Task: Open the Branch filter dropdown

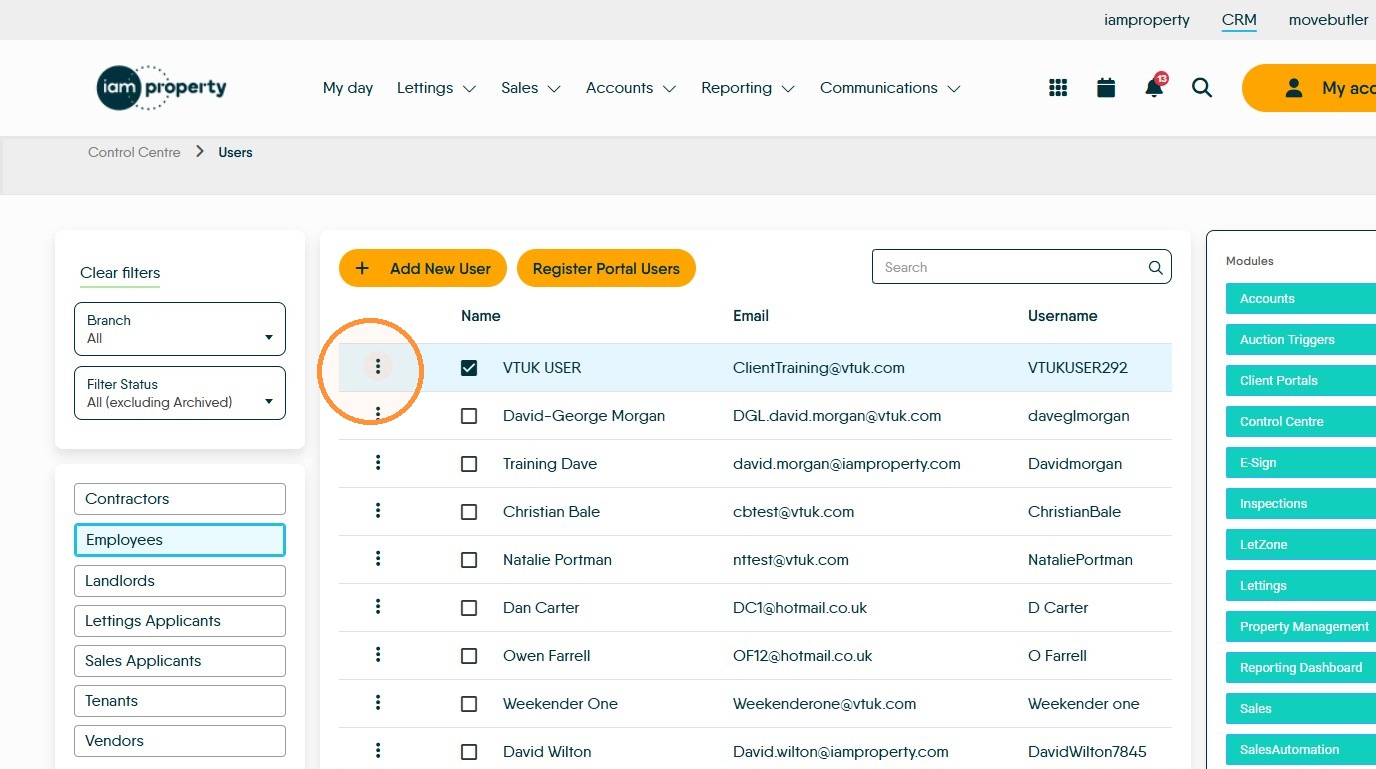Action: pyautogui.click(x=180, y=329)
